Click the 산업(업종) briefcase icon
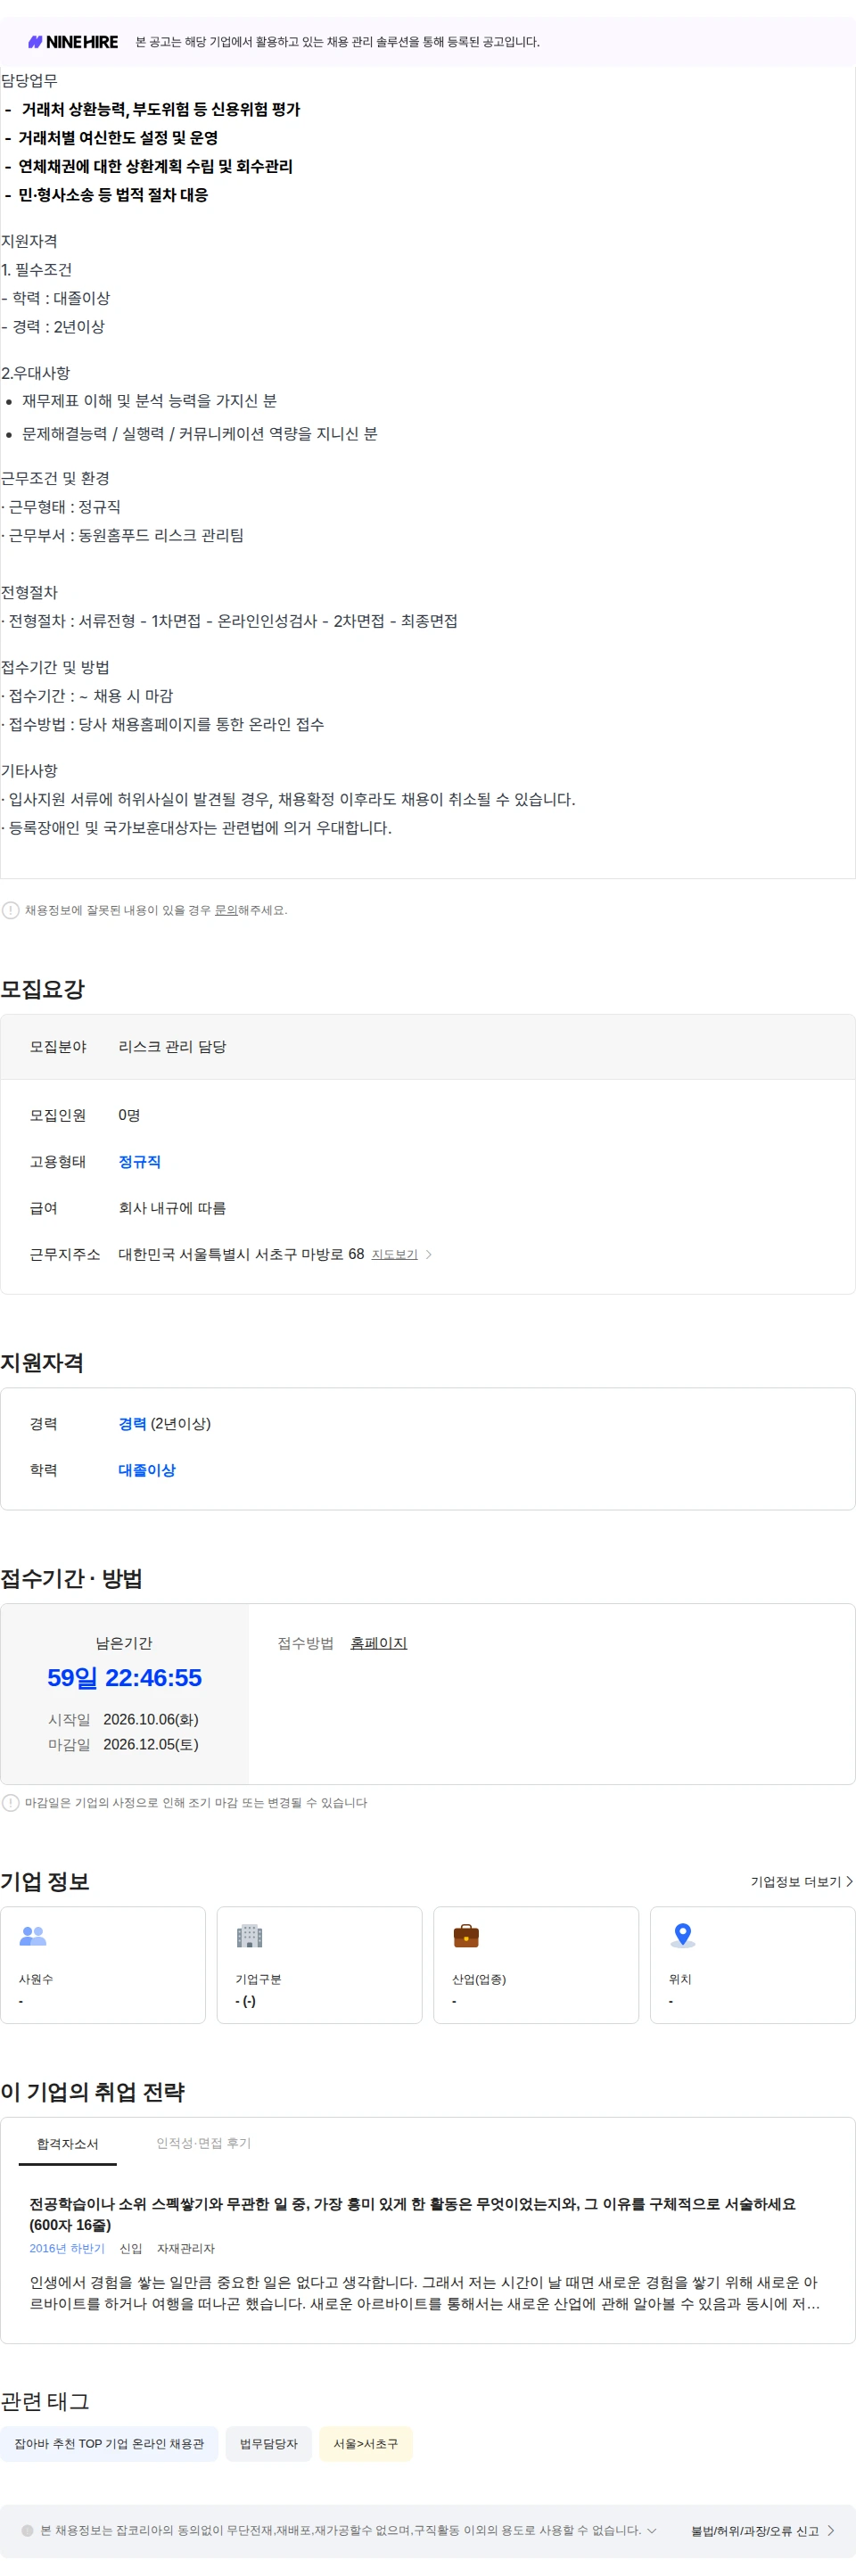 coord(466,1935)
